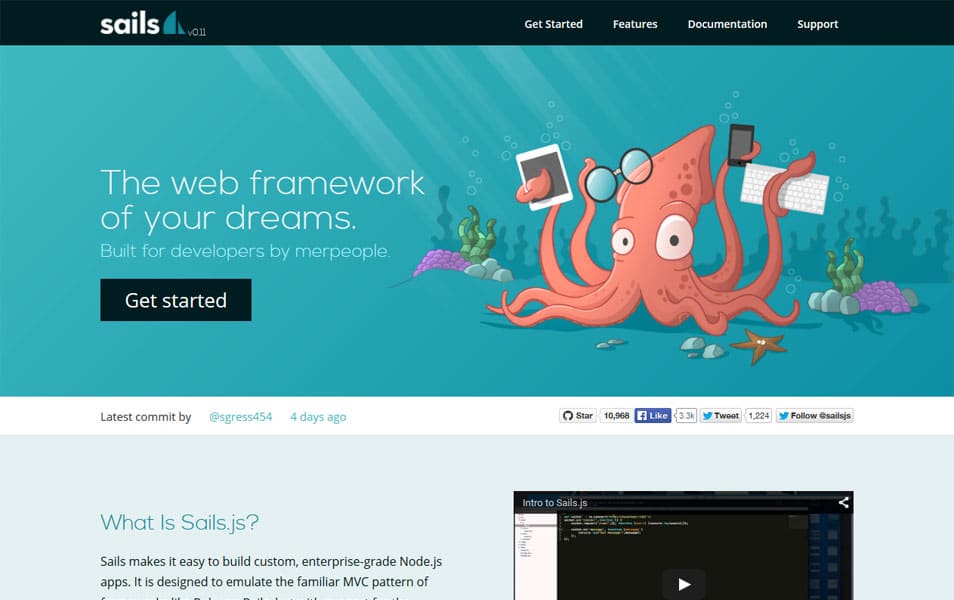954x600 pixels.
Task: Click the Latest commit by label
Action: (x=145, y=417)
